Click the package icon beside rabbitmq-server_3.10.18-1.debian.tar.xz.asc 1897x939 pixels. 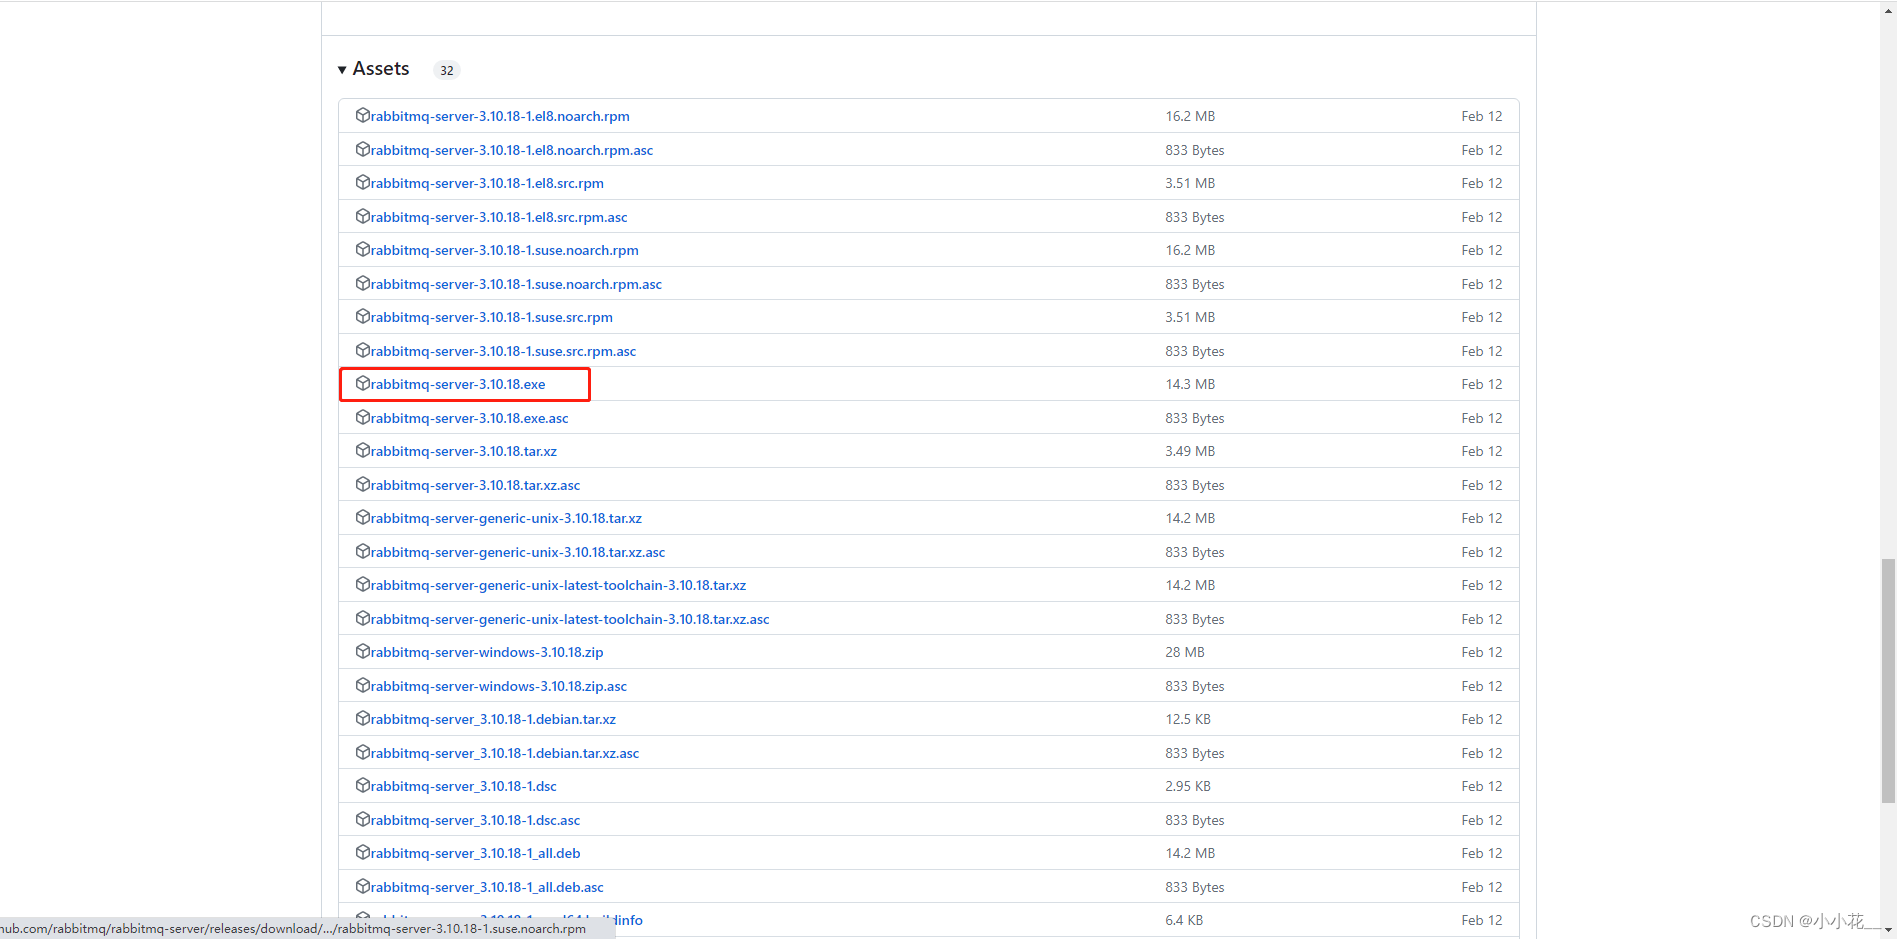(x=363, y=753)
